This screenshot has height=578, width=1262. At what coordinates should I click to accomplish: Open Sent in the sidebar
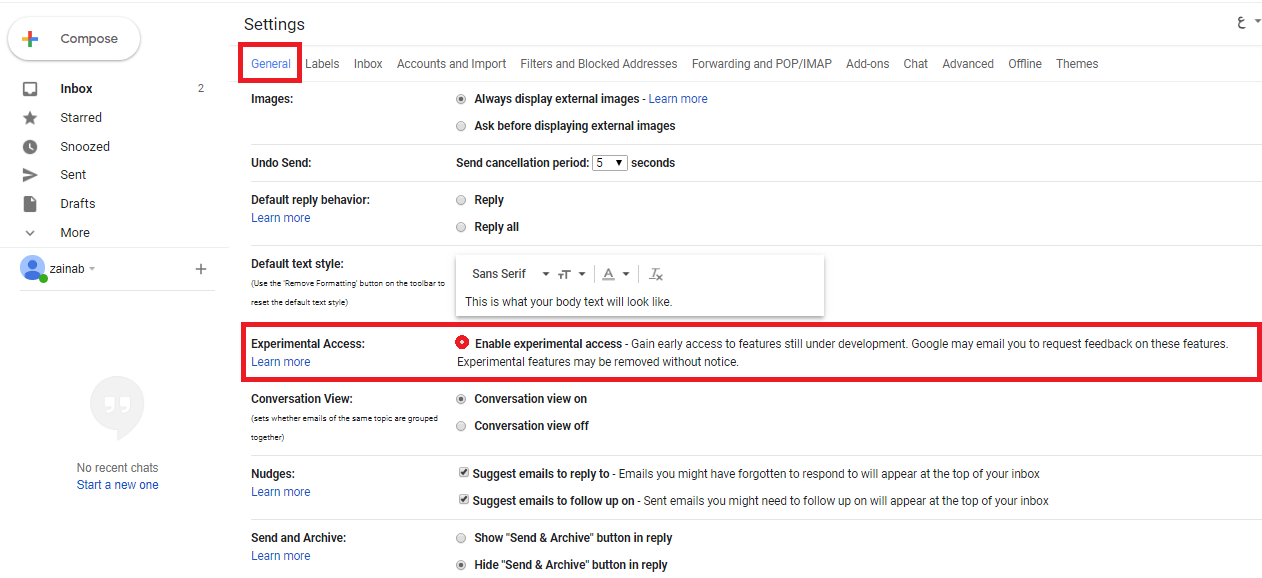pyautogui.click(x=73, y=175)
